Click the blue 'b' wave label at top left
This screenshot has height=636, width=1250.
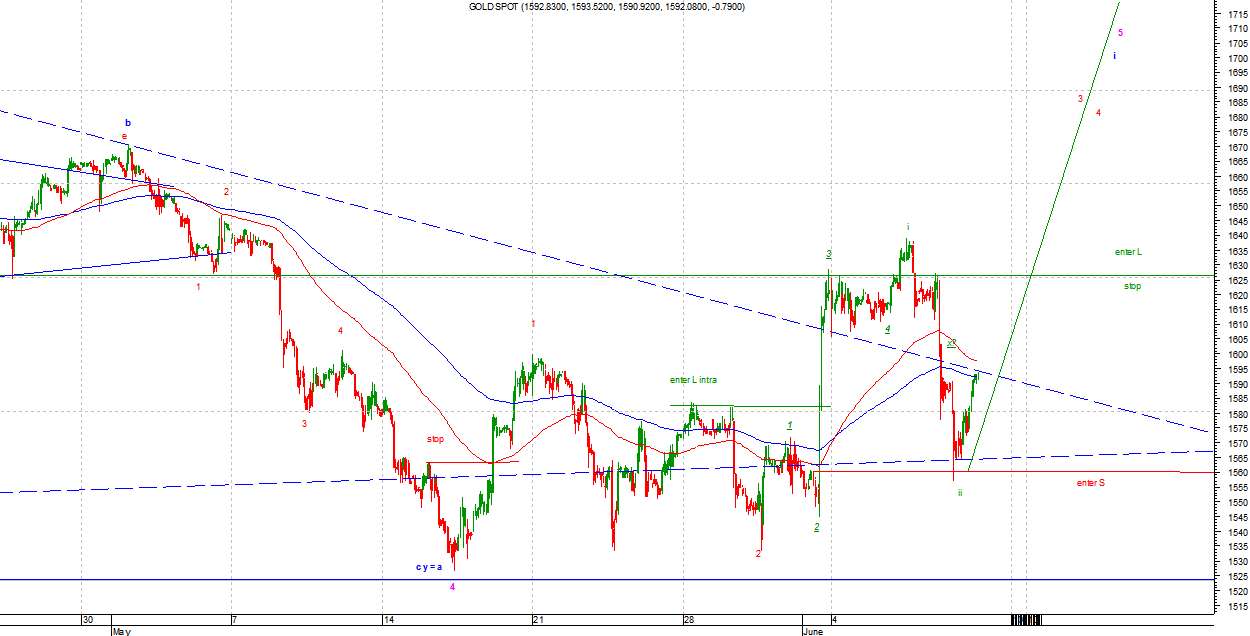[127, 123]
